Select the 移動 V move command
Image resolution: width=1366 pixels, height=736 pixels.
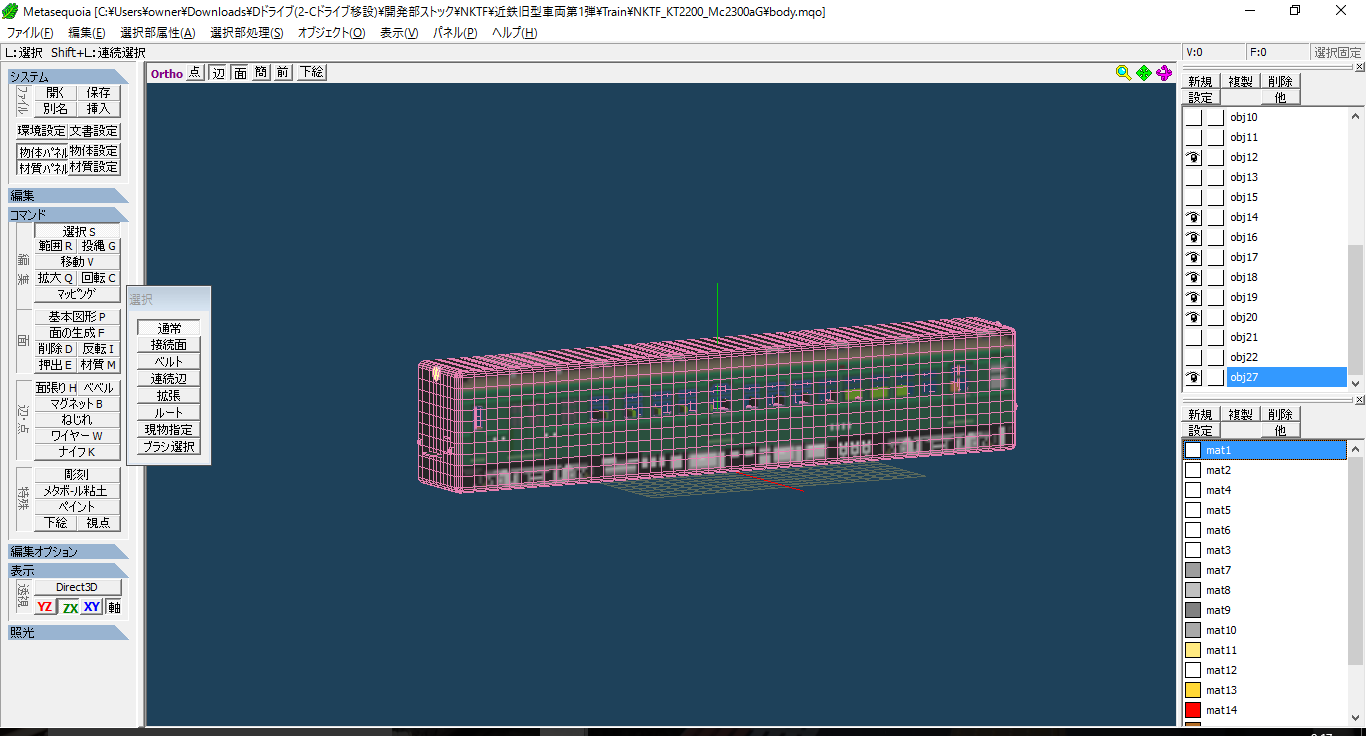tap(77, 261)
